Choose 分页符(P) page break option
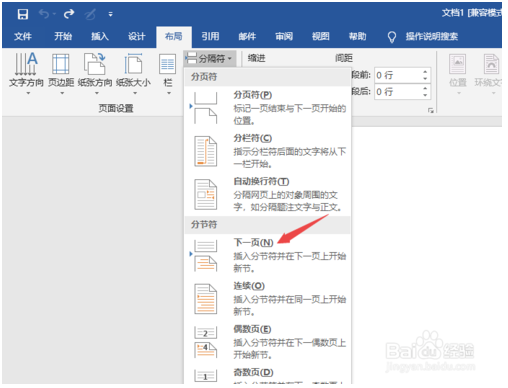This screenshot has width=508, height=388. click(267, 108)
